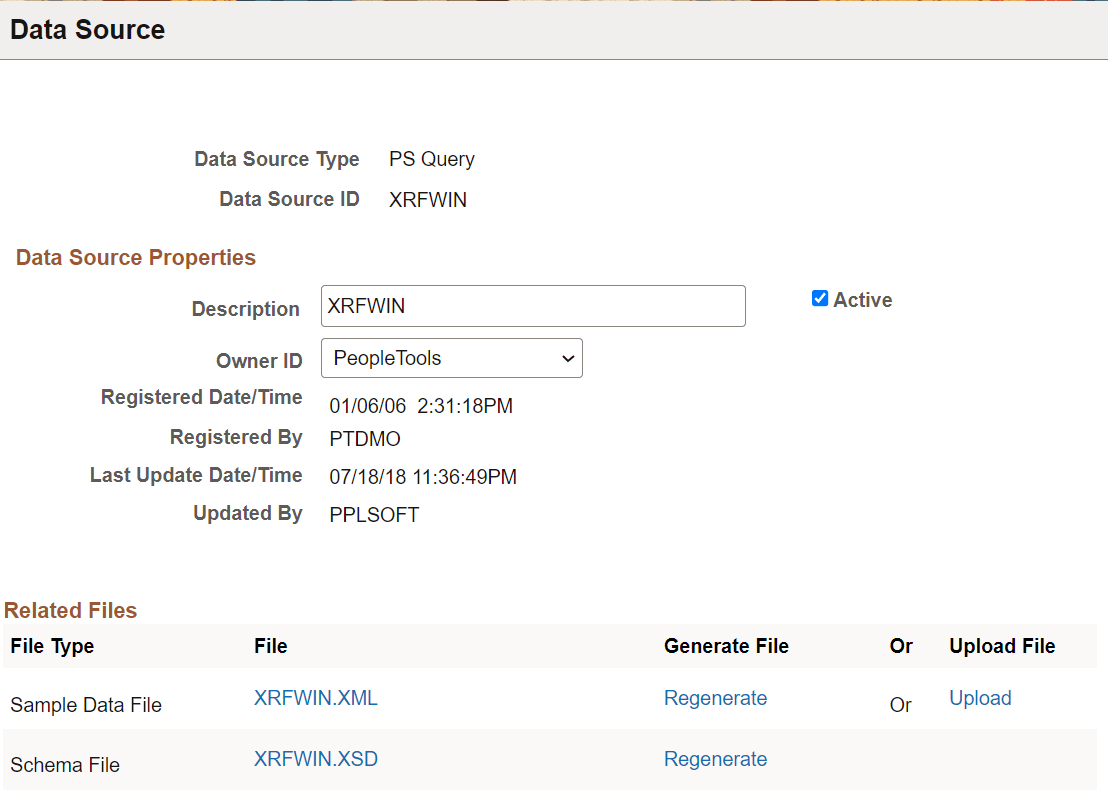1108x799 pixels.
Task: Open the XRFWIN.XSD schema file
Action: pos(315,759)
